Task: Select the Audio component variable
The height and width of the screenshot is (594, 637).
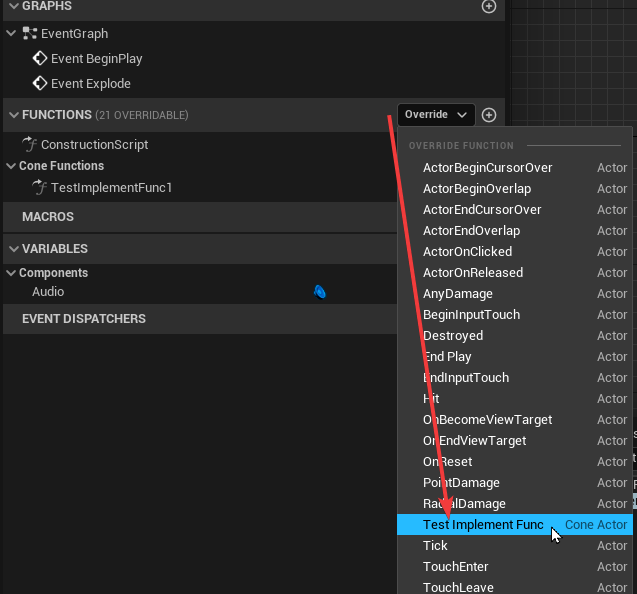Action: [x=48, y=292]
